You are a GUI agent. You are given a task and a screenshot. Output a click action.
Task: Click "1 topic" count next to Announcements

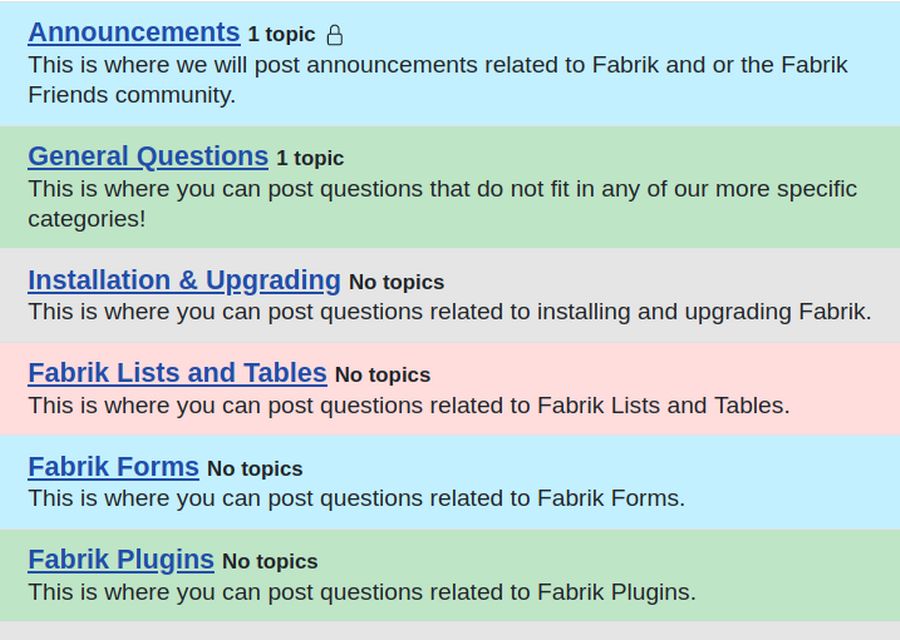coord(281,35)
